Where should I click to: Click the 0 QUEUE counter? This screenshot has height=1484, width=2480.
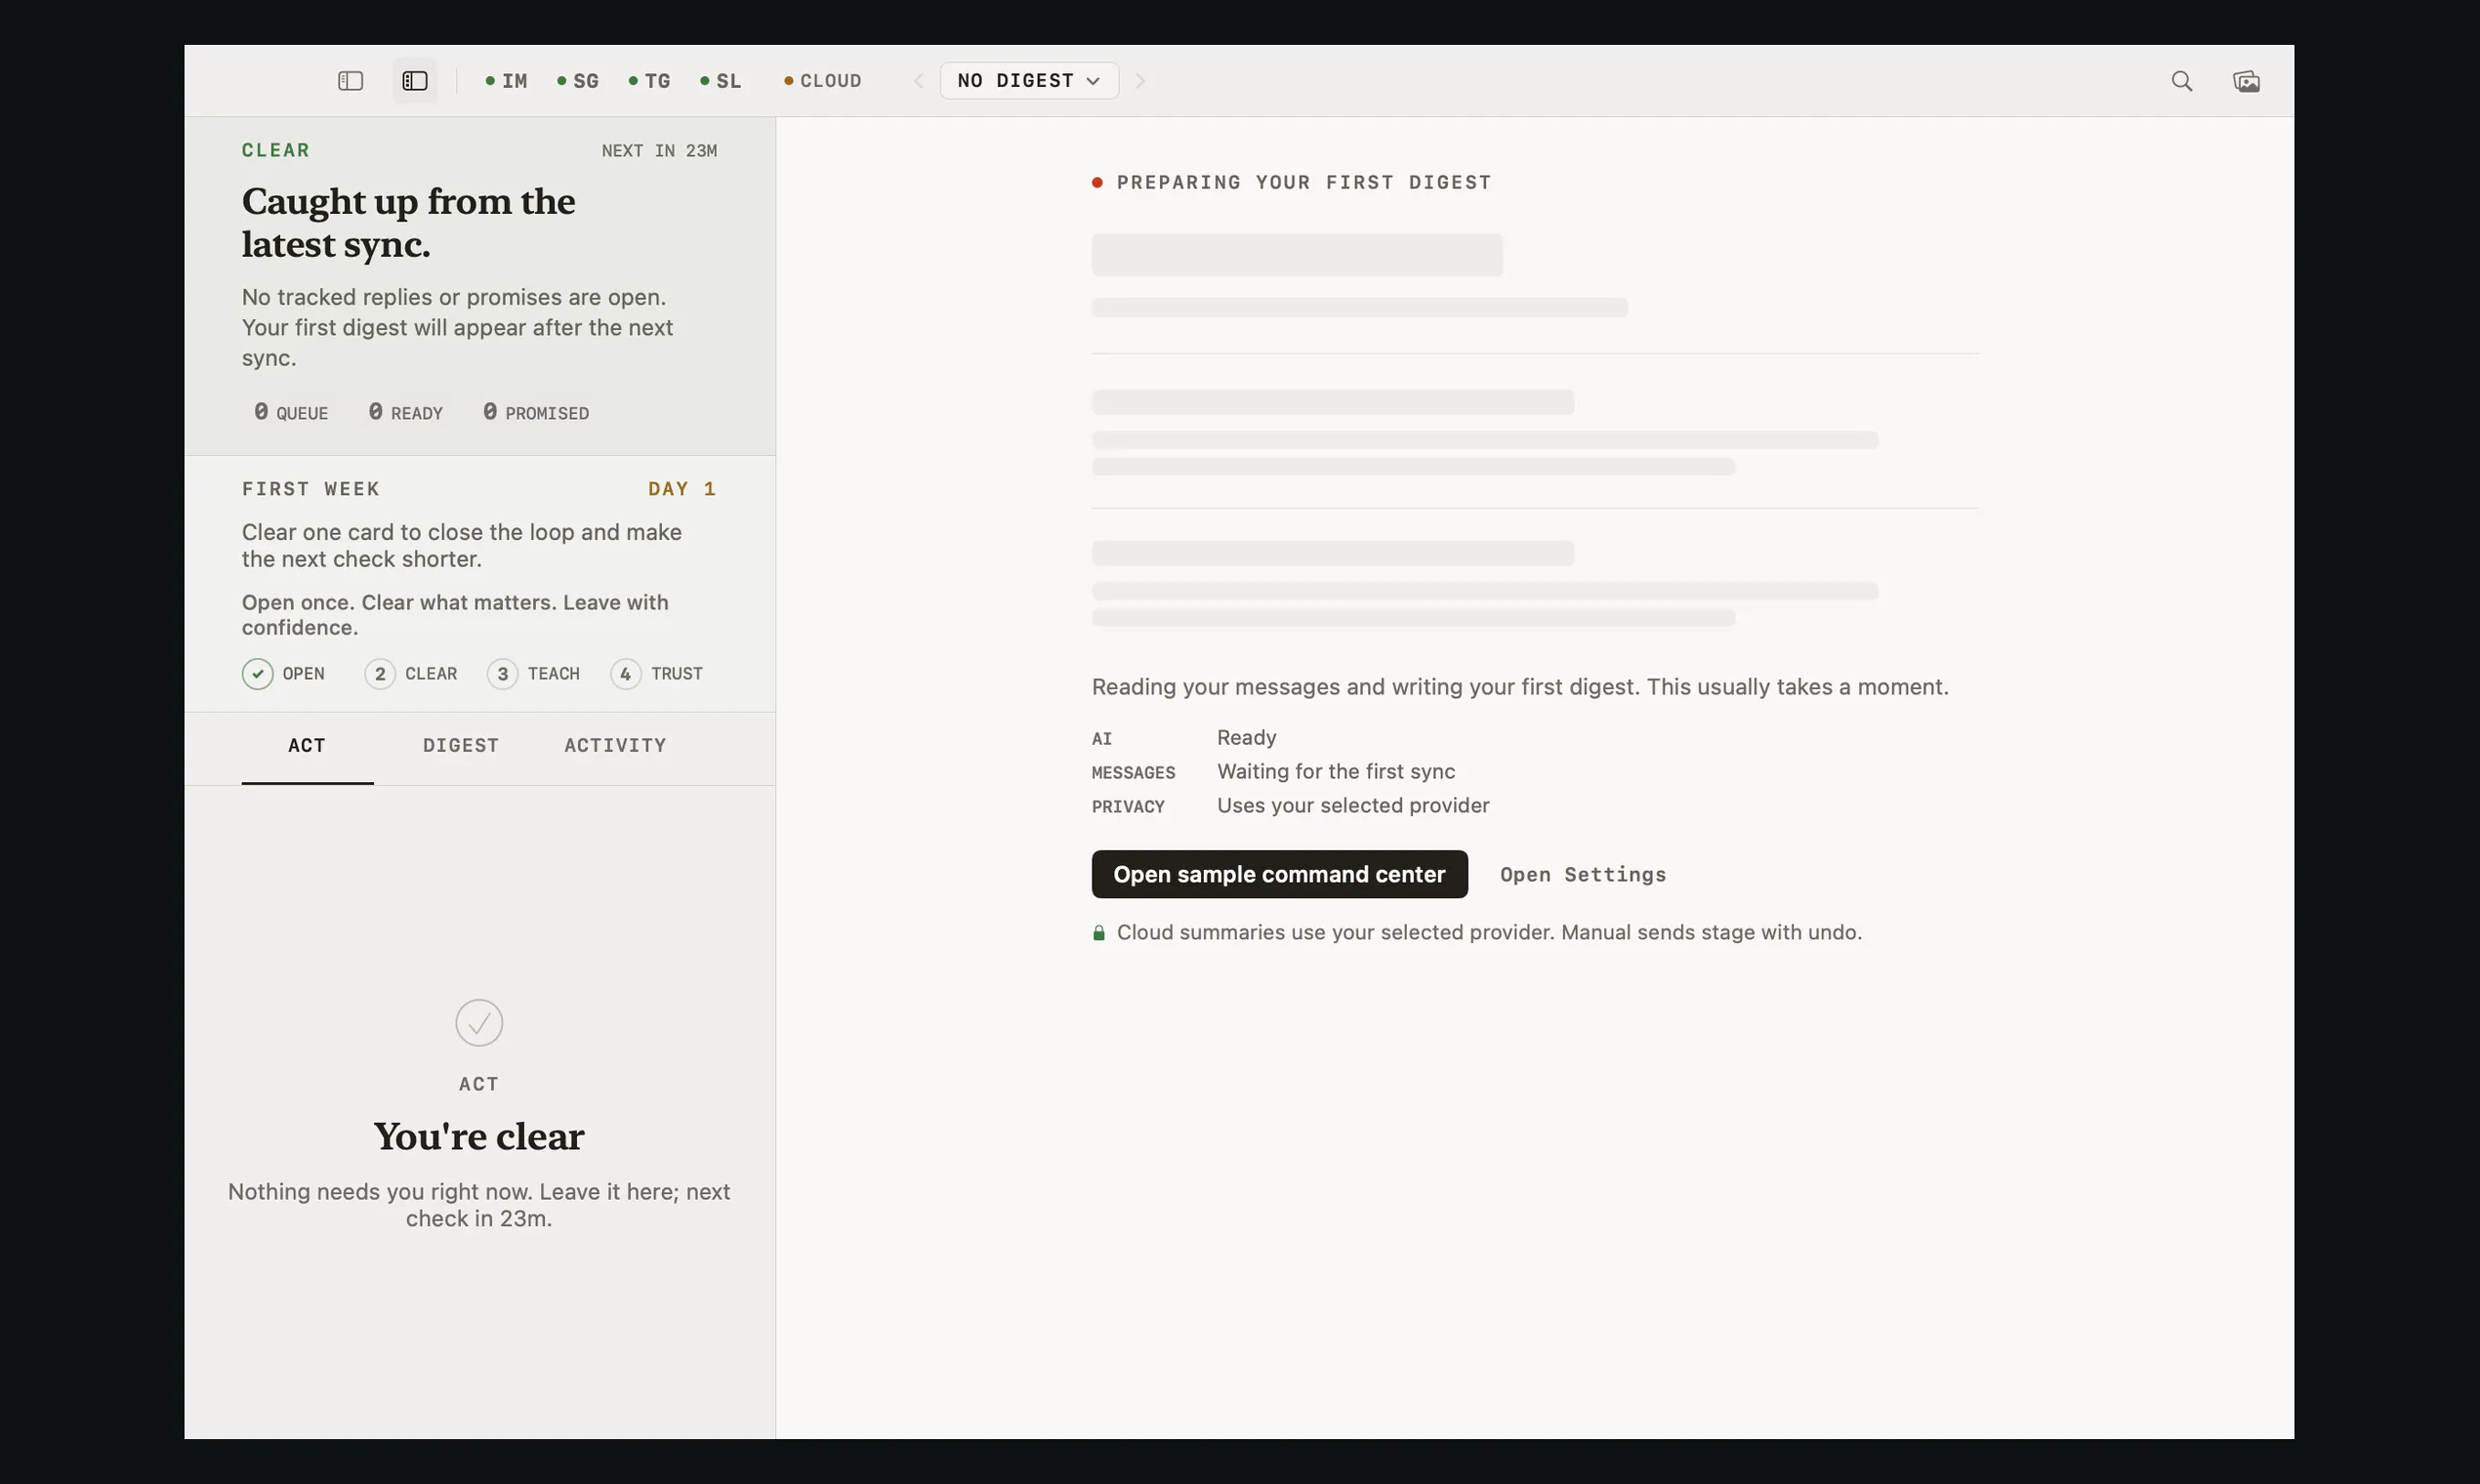[291, 413]
